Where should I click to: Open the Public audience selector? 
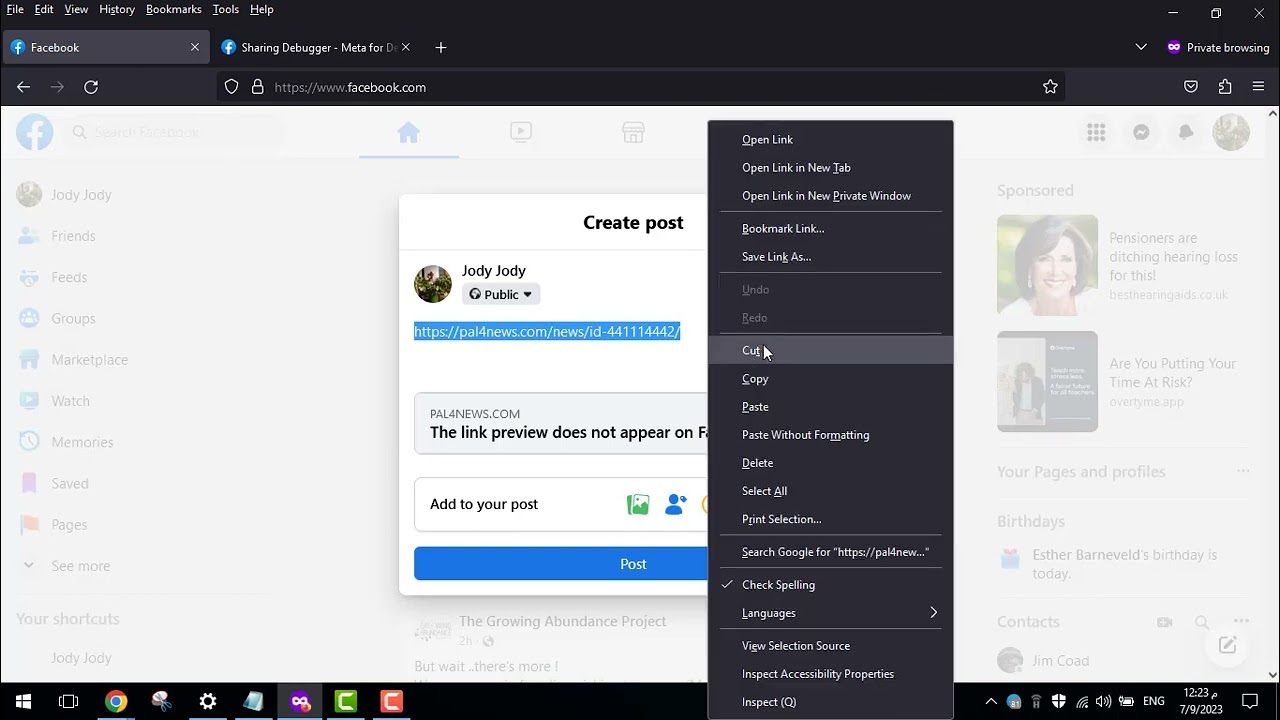point(501,294)
